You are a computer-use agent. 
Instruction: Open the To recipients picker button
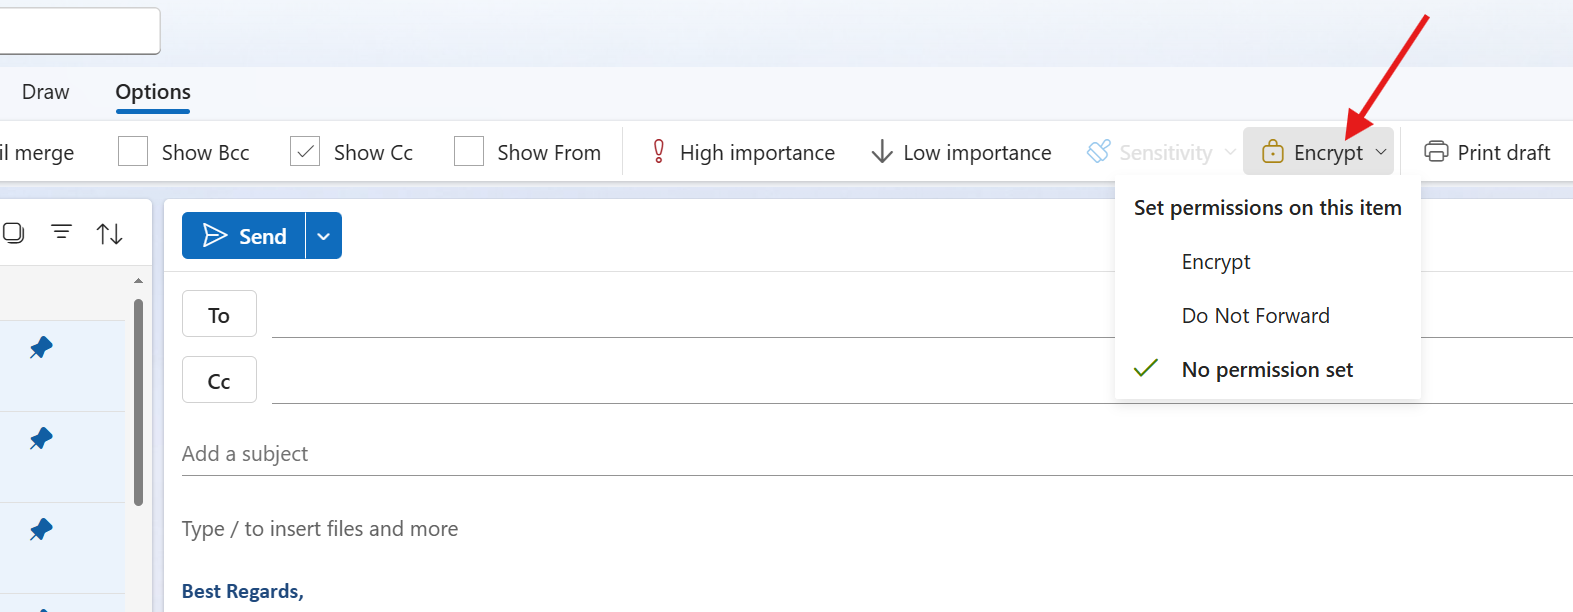[x=219, y=315]
